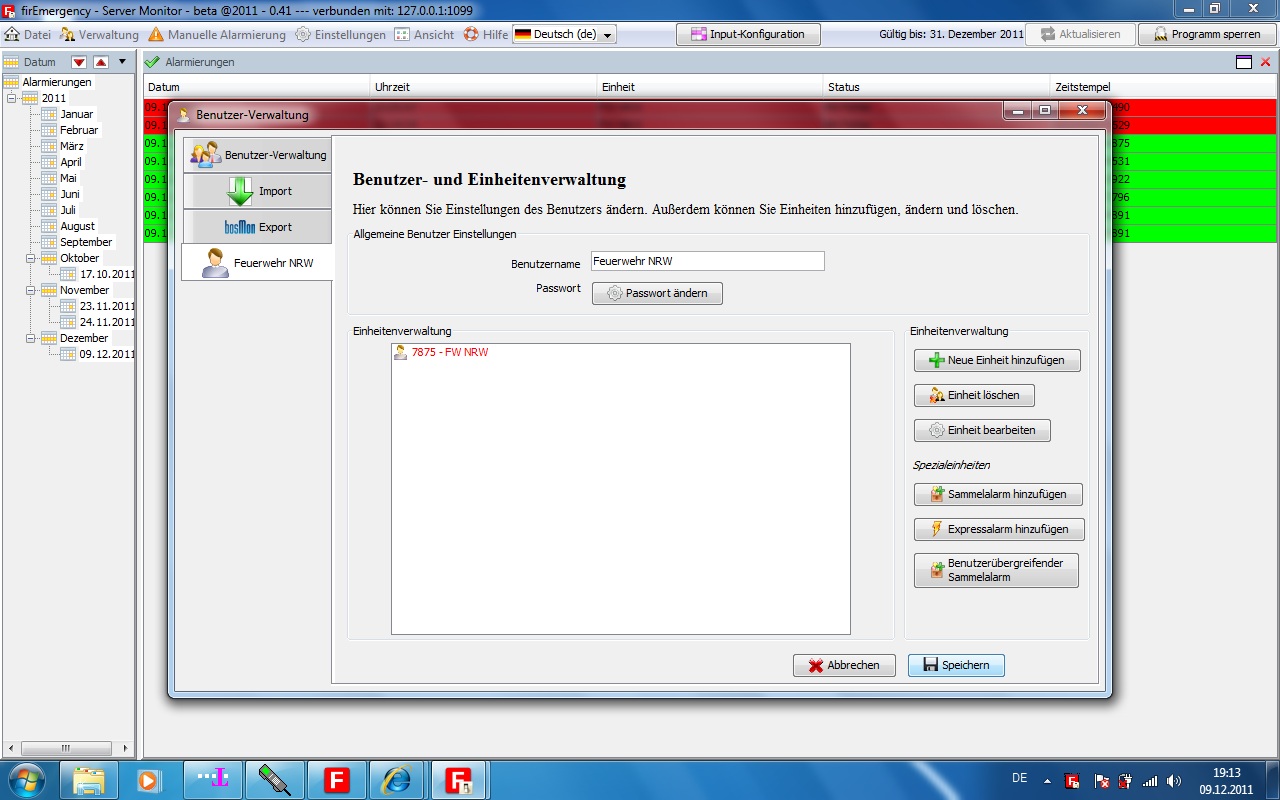Open the Einstellungen menu

(x=341, y=35)
